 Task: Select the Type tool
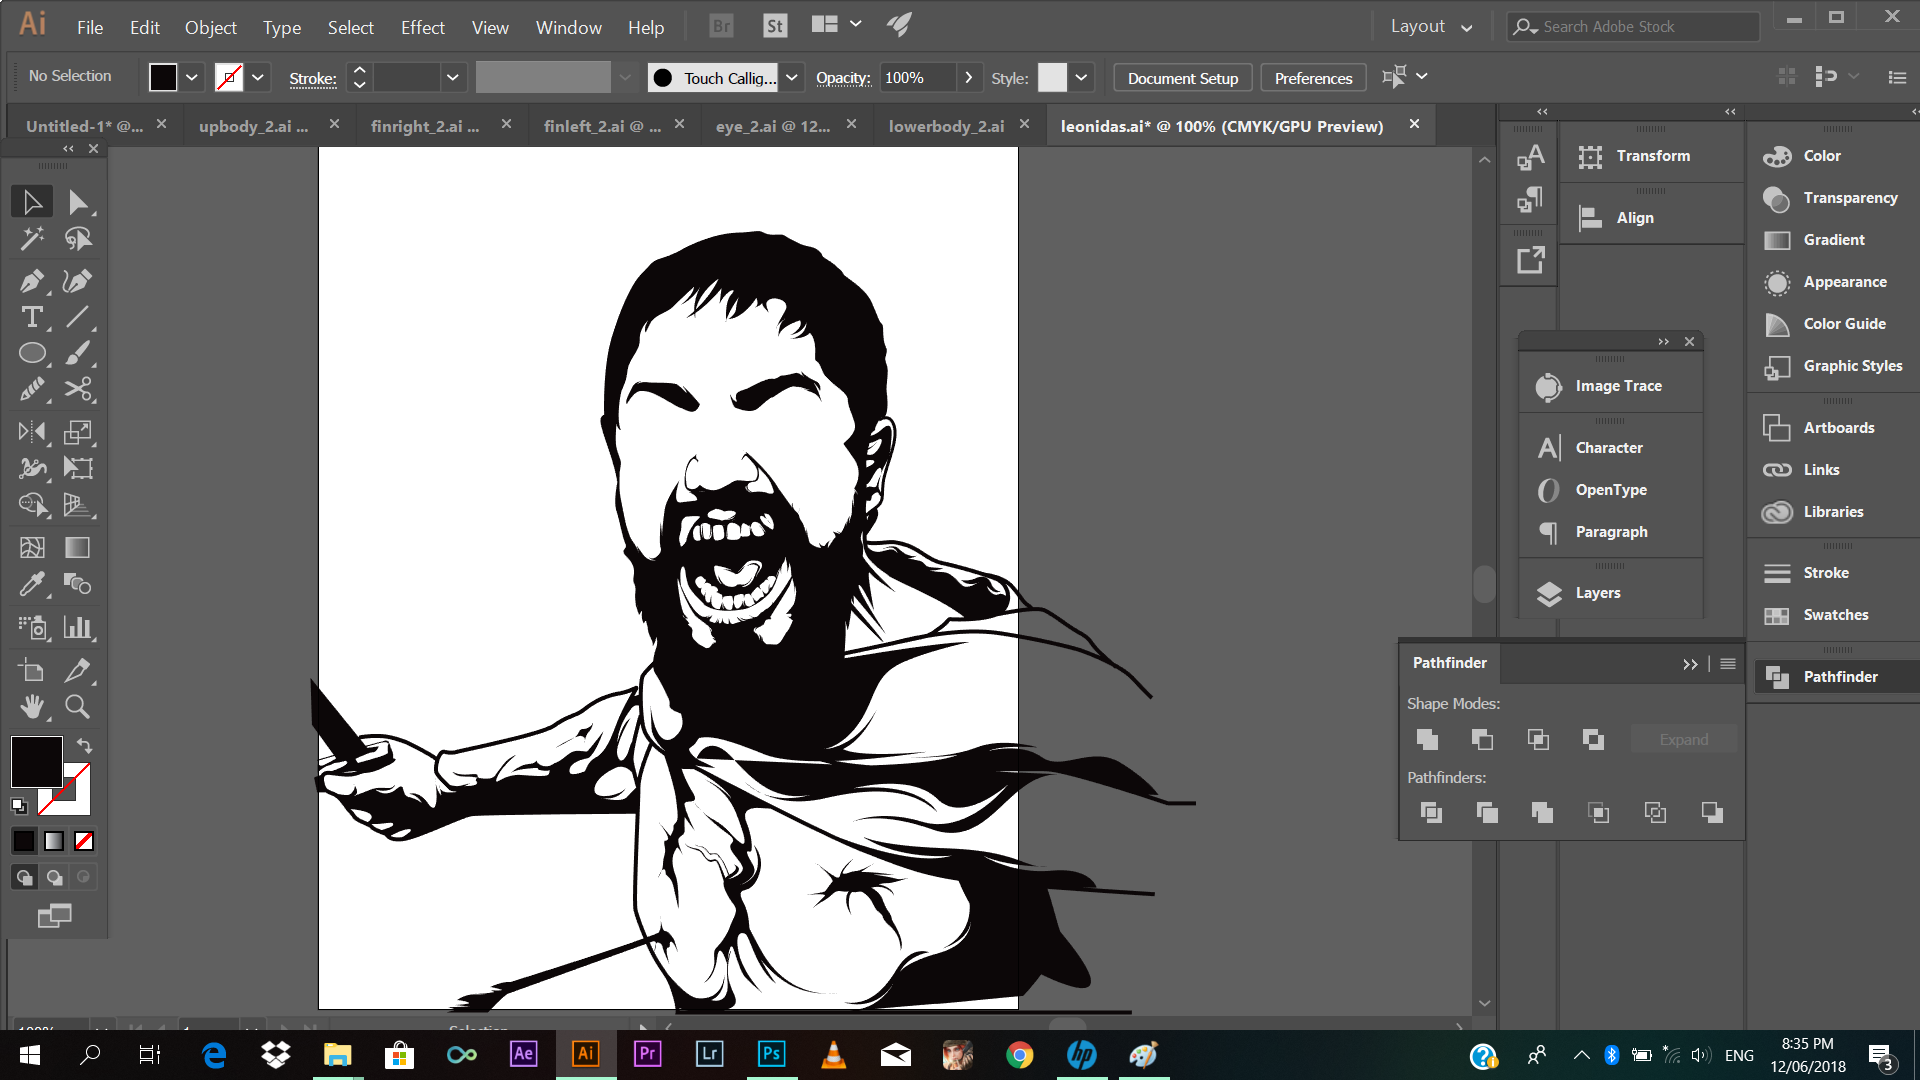click(31, 318)
